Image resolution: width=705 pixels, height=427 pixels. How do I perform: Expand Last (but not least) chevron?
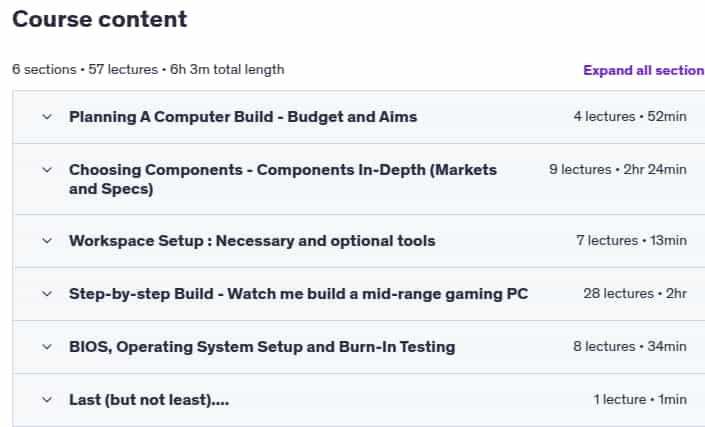[x=47, y=400]
